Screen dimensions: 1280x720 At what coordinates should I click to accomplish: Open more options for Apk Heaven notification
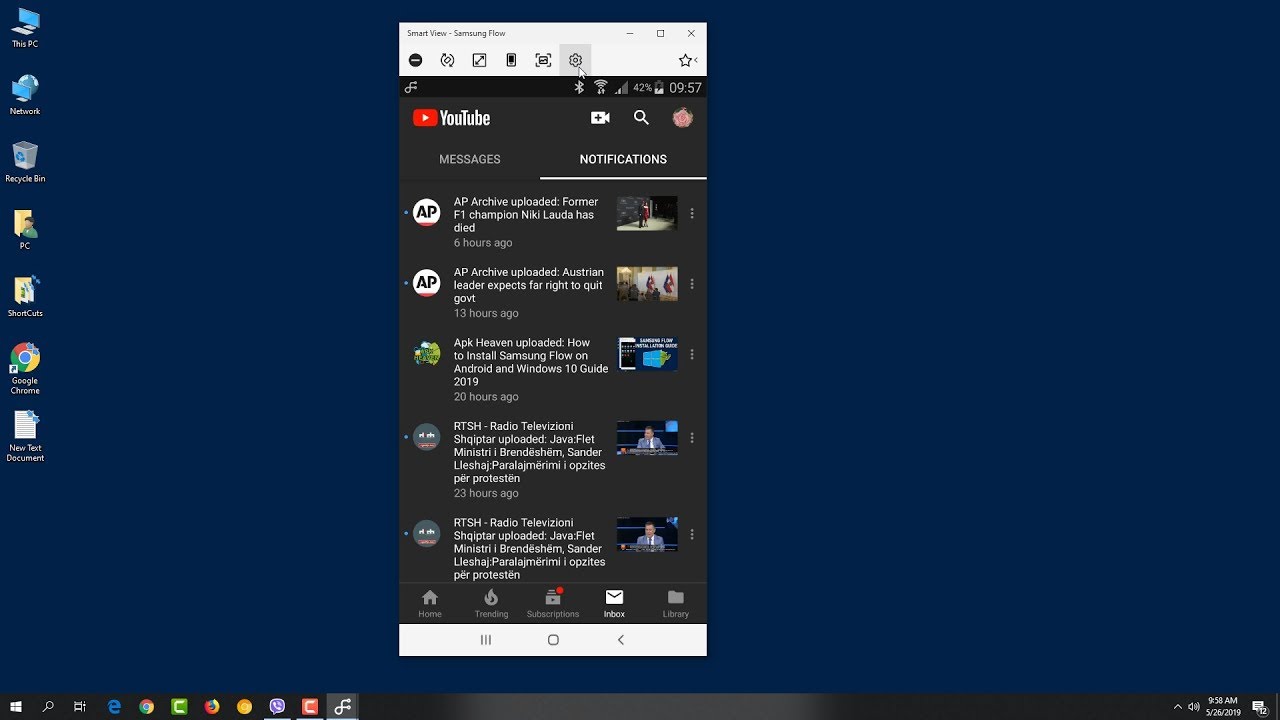click(x=692, y=354)
